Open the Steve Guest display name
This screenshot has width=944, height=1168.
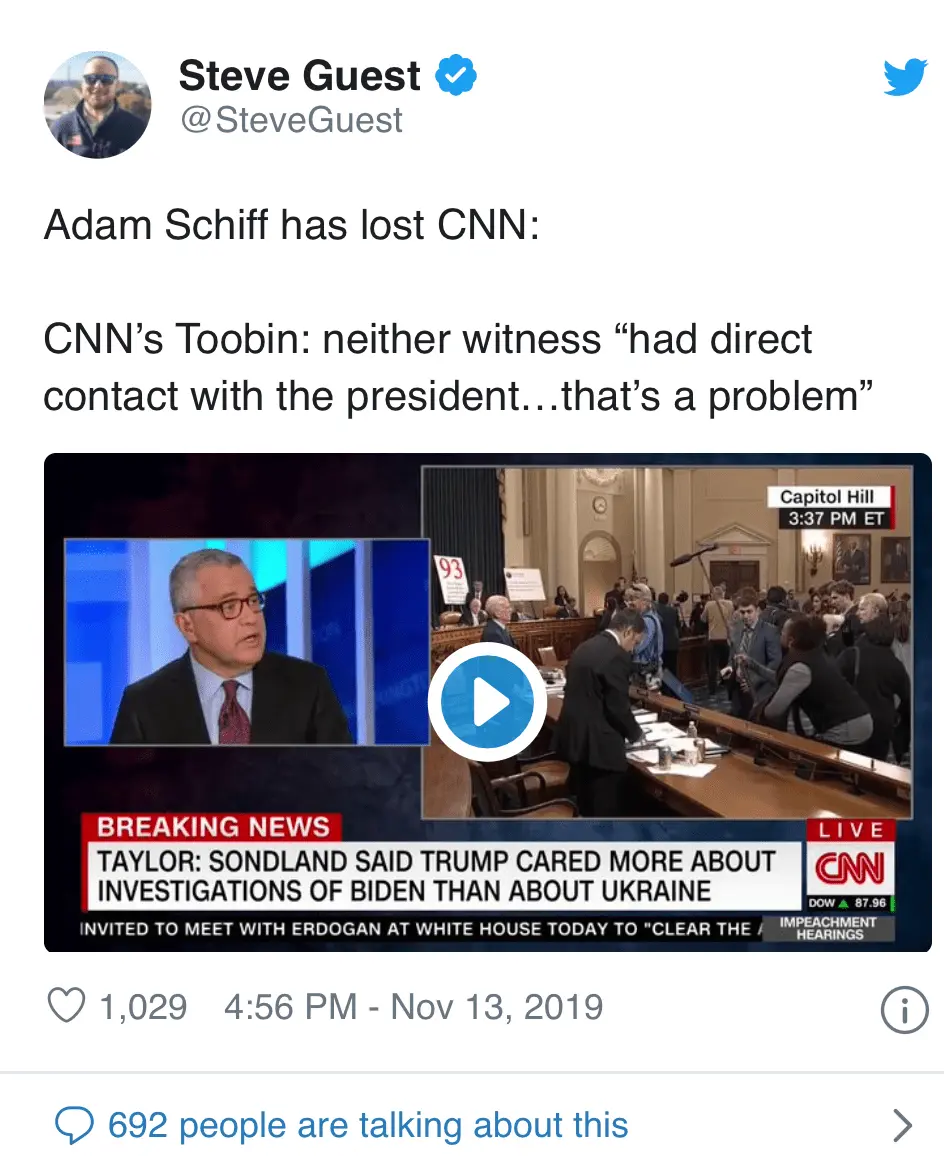(x=299, y=76)
